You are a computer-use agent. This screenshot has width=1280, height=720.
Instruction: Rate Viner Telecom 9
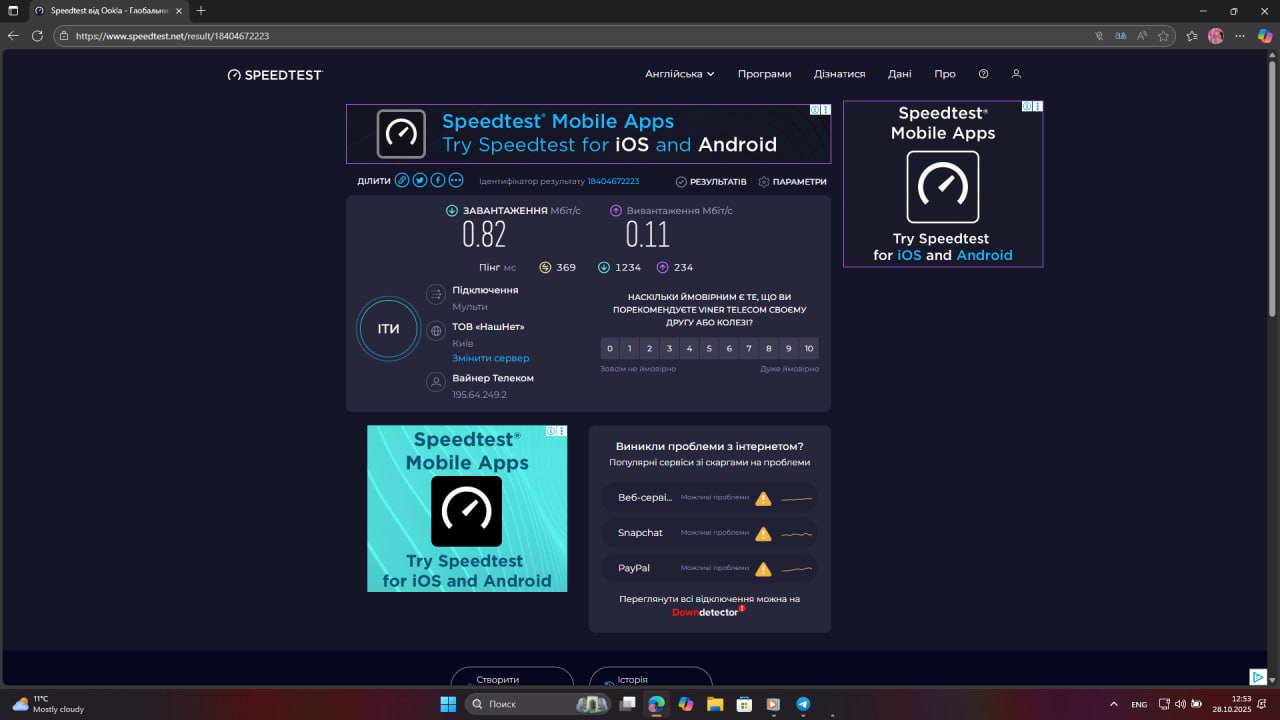coord(789,348)
